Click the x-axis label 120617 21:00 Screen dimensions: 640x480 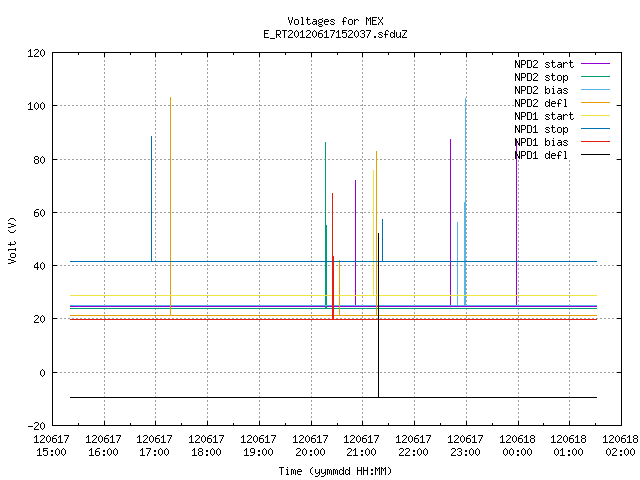(x=361, y=446)
